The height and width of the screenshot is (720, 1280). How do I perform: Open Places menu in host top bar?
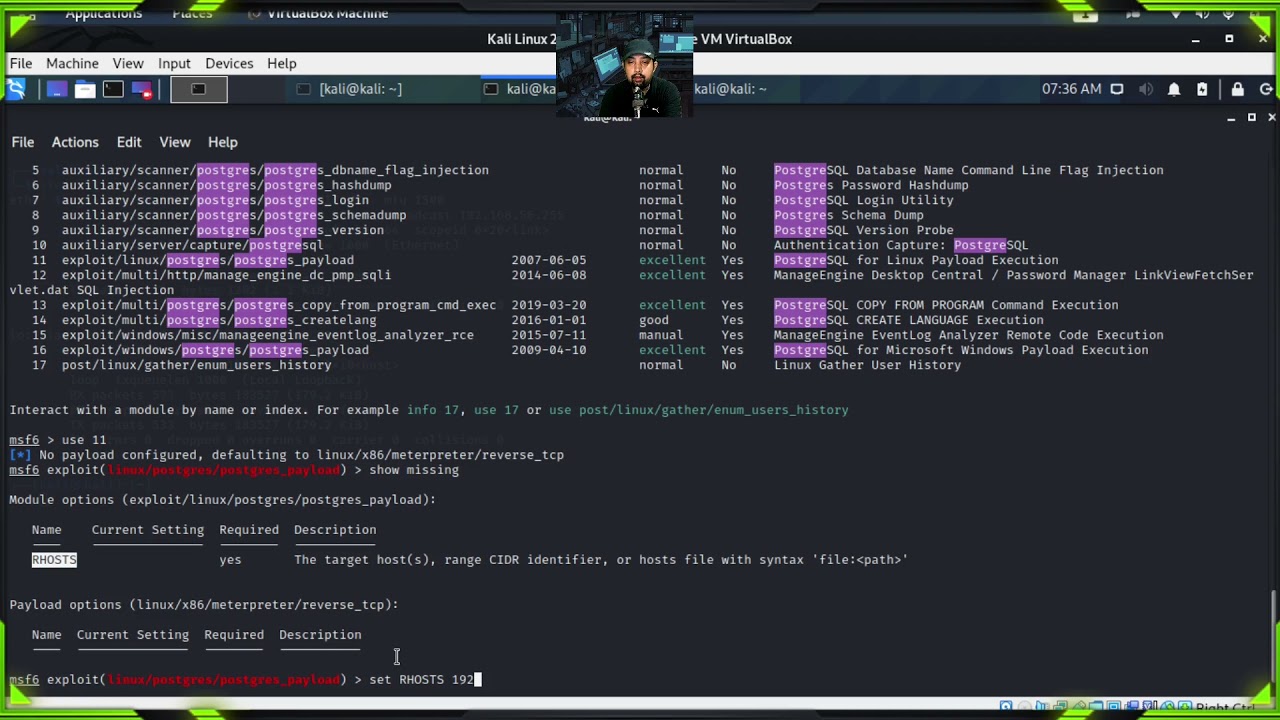click(x=192, y=14)
